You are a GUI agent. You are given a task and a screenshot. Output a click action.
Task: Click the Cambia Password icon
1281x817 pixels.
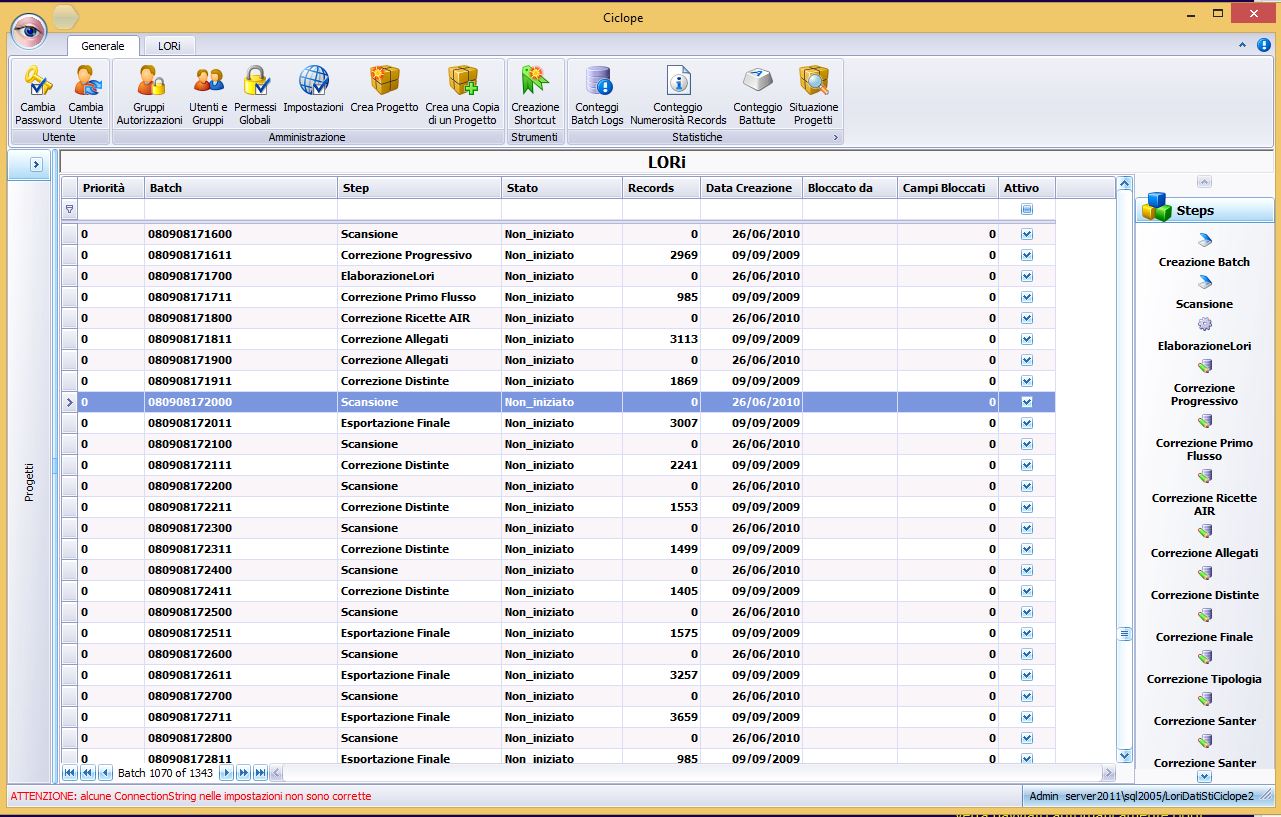(x=38, y=81)
